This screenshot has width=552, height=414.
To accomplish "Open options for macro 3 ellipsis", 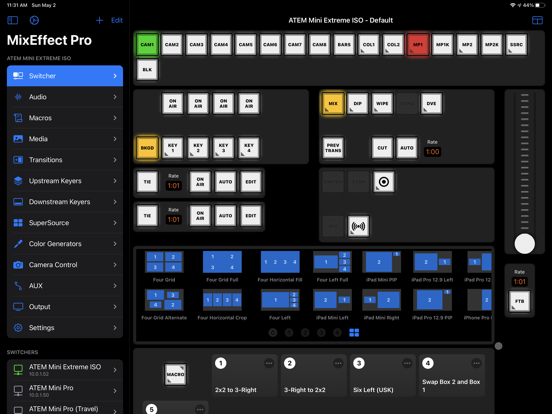I will [x=407, y=363].
